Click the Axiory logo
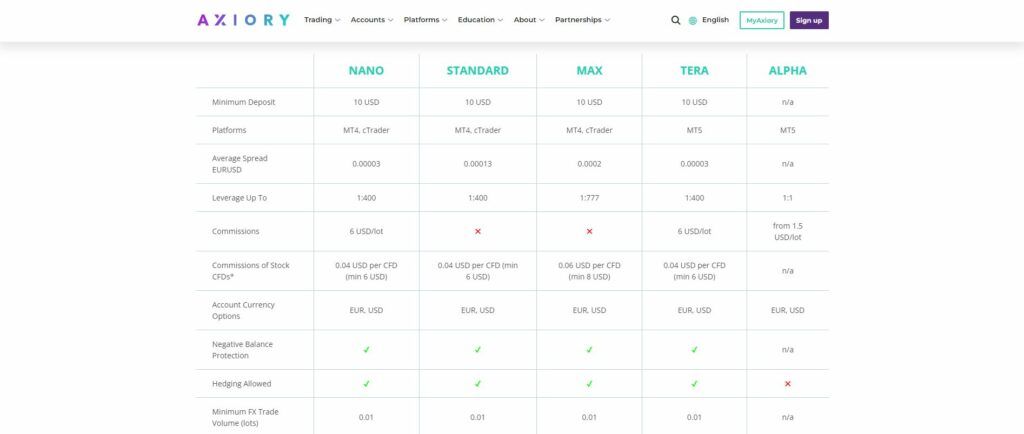The height and width of the screenshot is (434, 1024). (x=243, y=20)
